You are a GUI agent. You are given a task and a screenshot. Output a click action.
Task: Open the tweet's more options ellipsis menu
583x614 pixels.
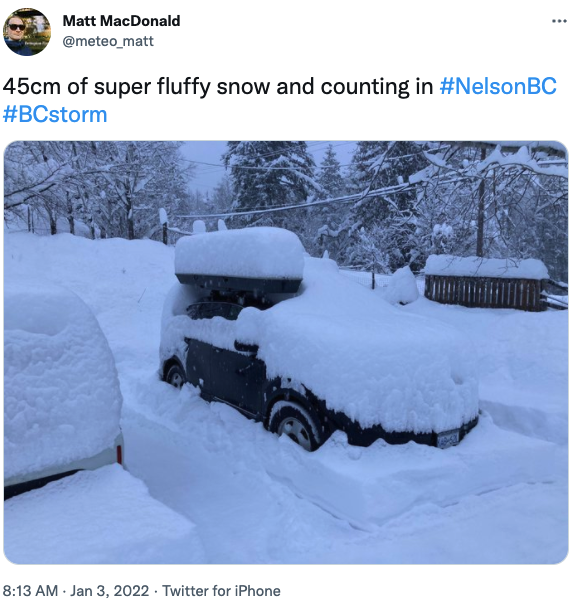coord(559,21)
